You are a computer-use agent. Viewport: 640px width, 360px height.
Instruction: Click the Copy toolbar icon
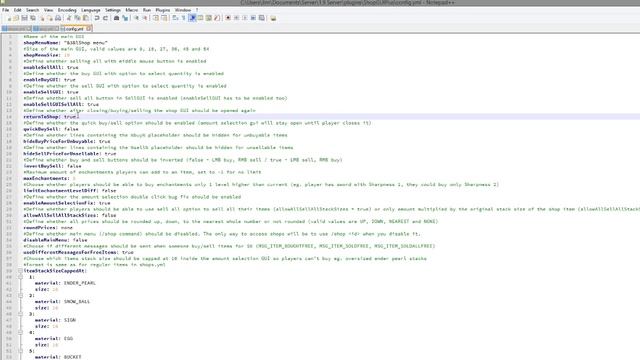[77, 18]
